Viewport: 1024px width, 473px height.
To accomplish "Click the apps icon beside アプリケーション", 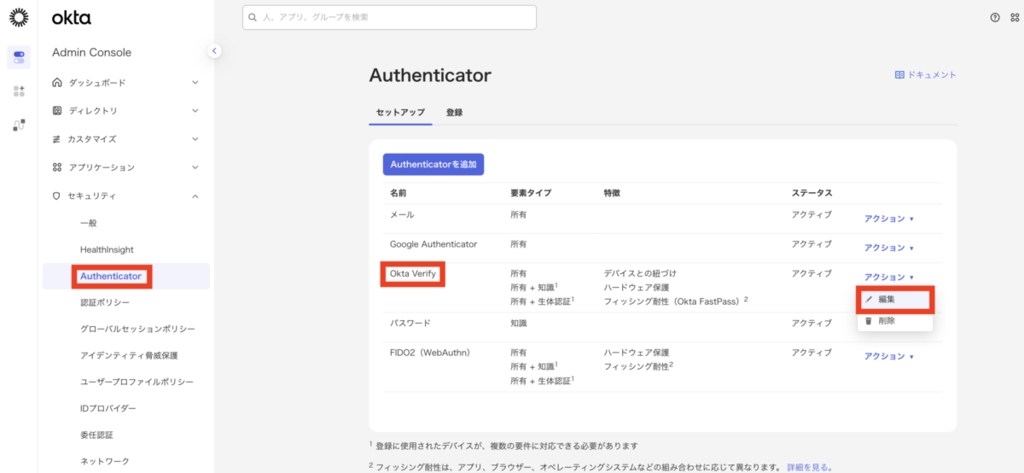I will point(57,167).
